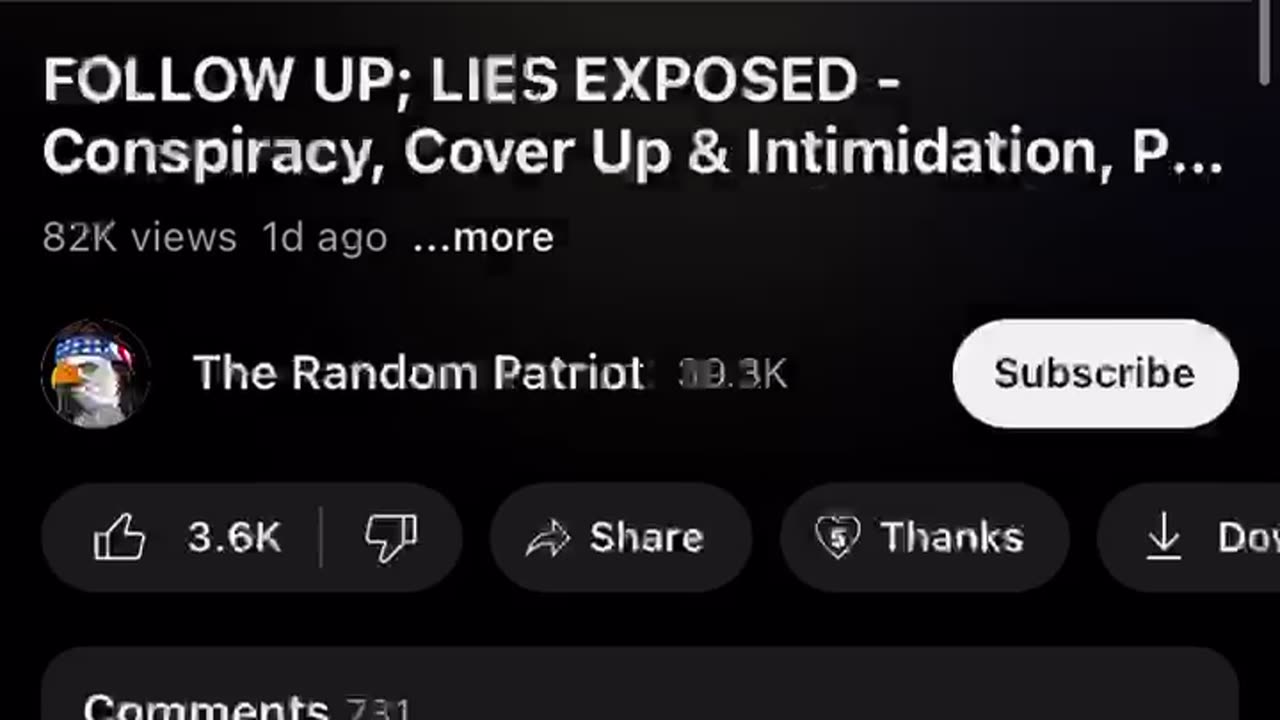Click the 1d ago upload date
Viewport: 1280px width, 720px height.
(x=324, y=238)
